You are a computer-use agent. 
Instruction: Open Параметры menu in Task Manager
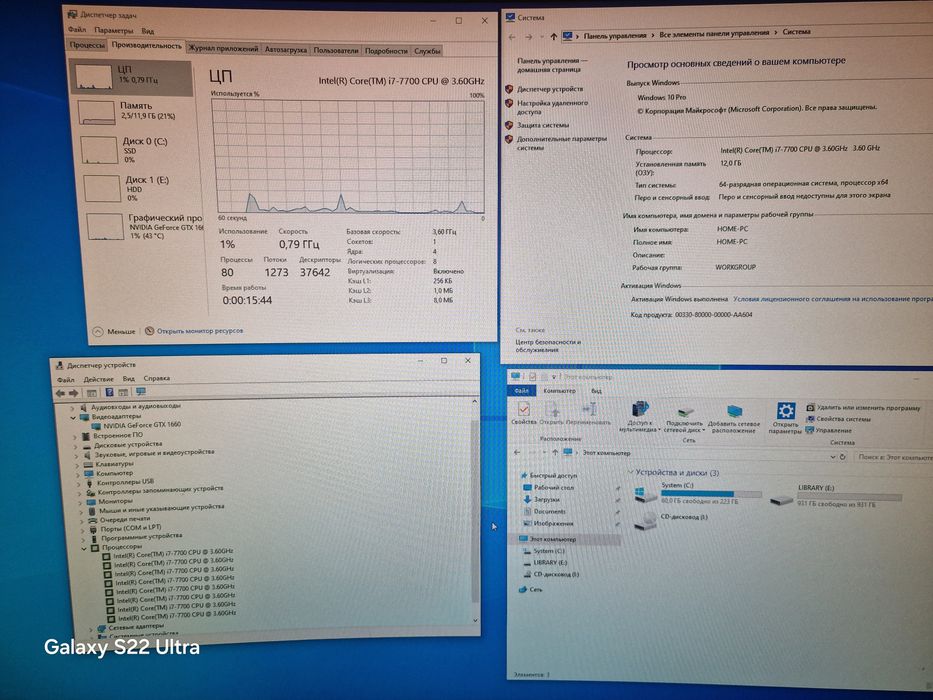tap(114, 30)
